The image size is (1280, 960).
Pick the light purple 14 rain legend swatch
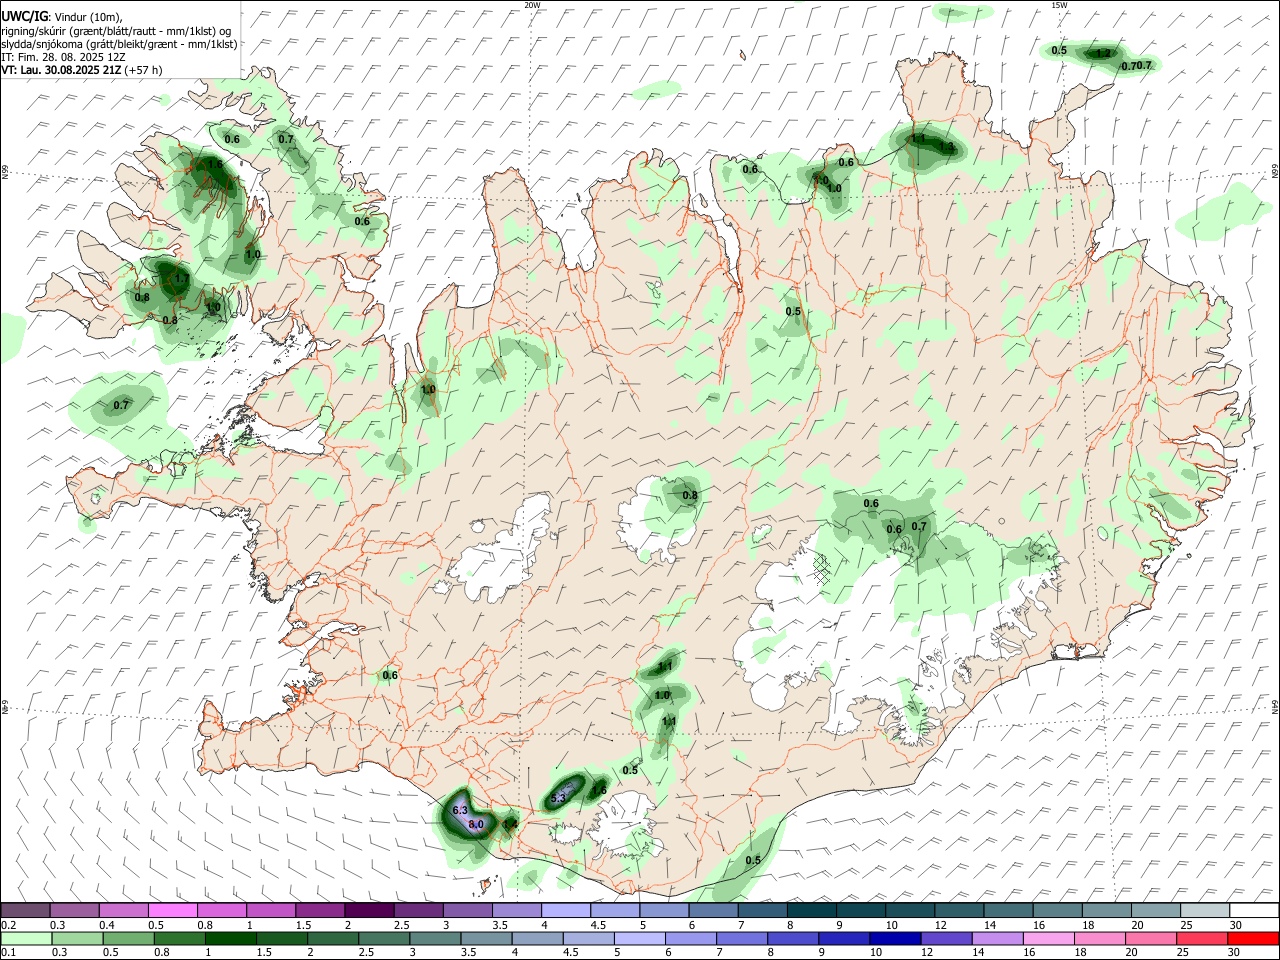(997, 938)
